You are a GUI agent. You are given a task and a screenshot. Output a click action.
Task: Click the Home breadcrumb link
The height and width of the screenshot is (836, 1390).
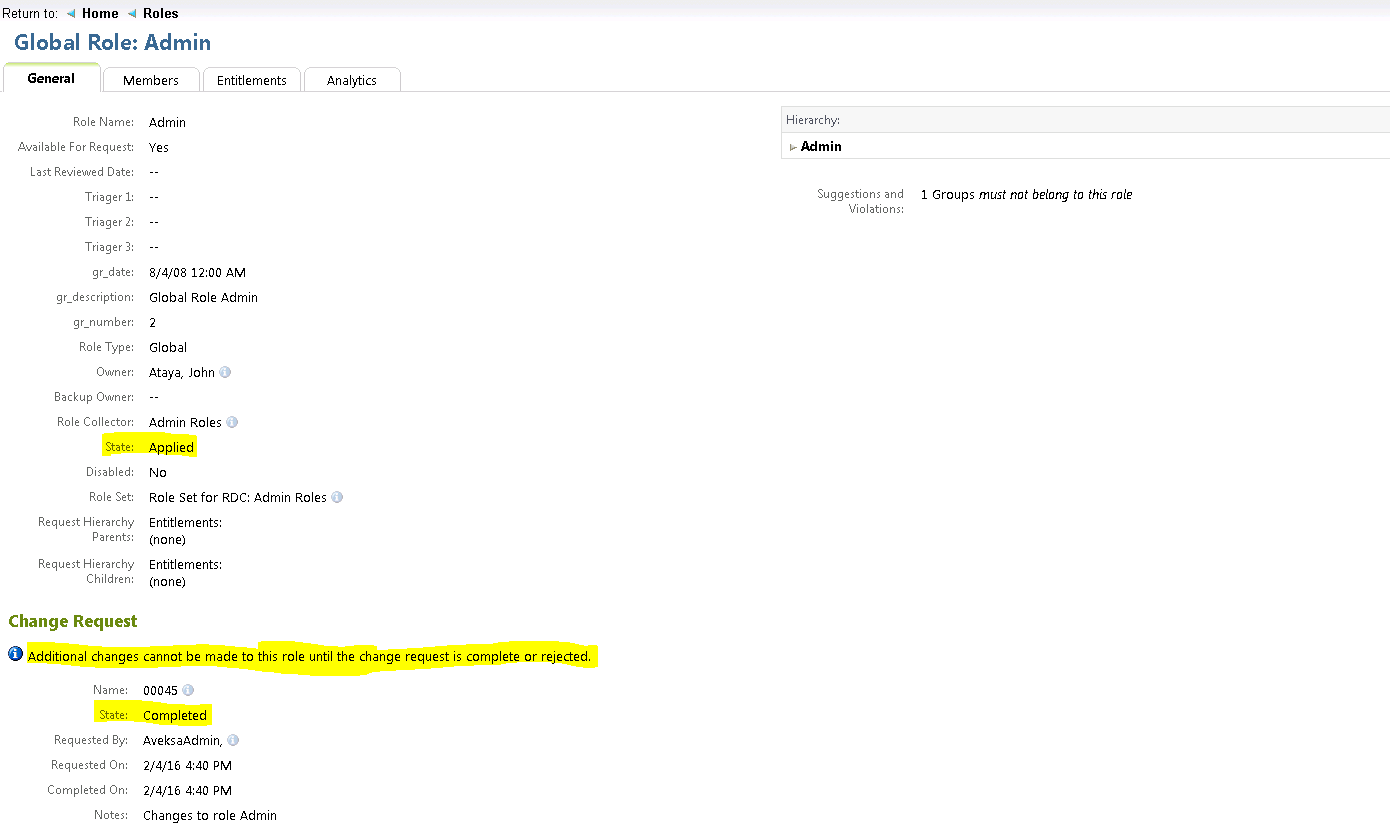[x=100, y=13]
